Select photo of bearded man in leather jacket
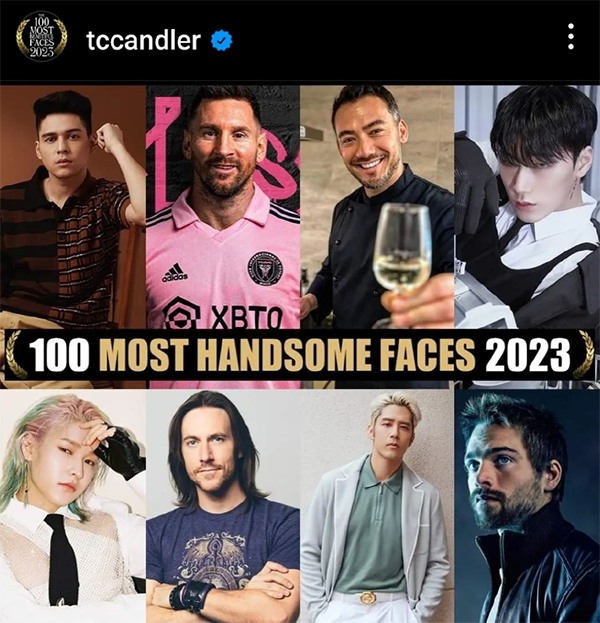 point(527,506)
